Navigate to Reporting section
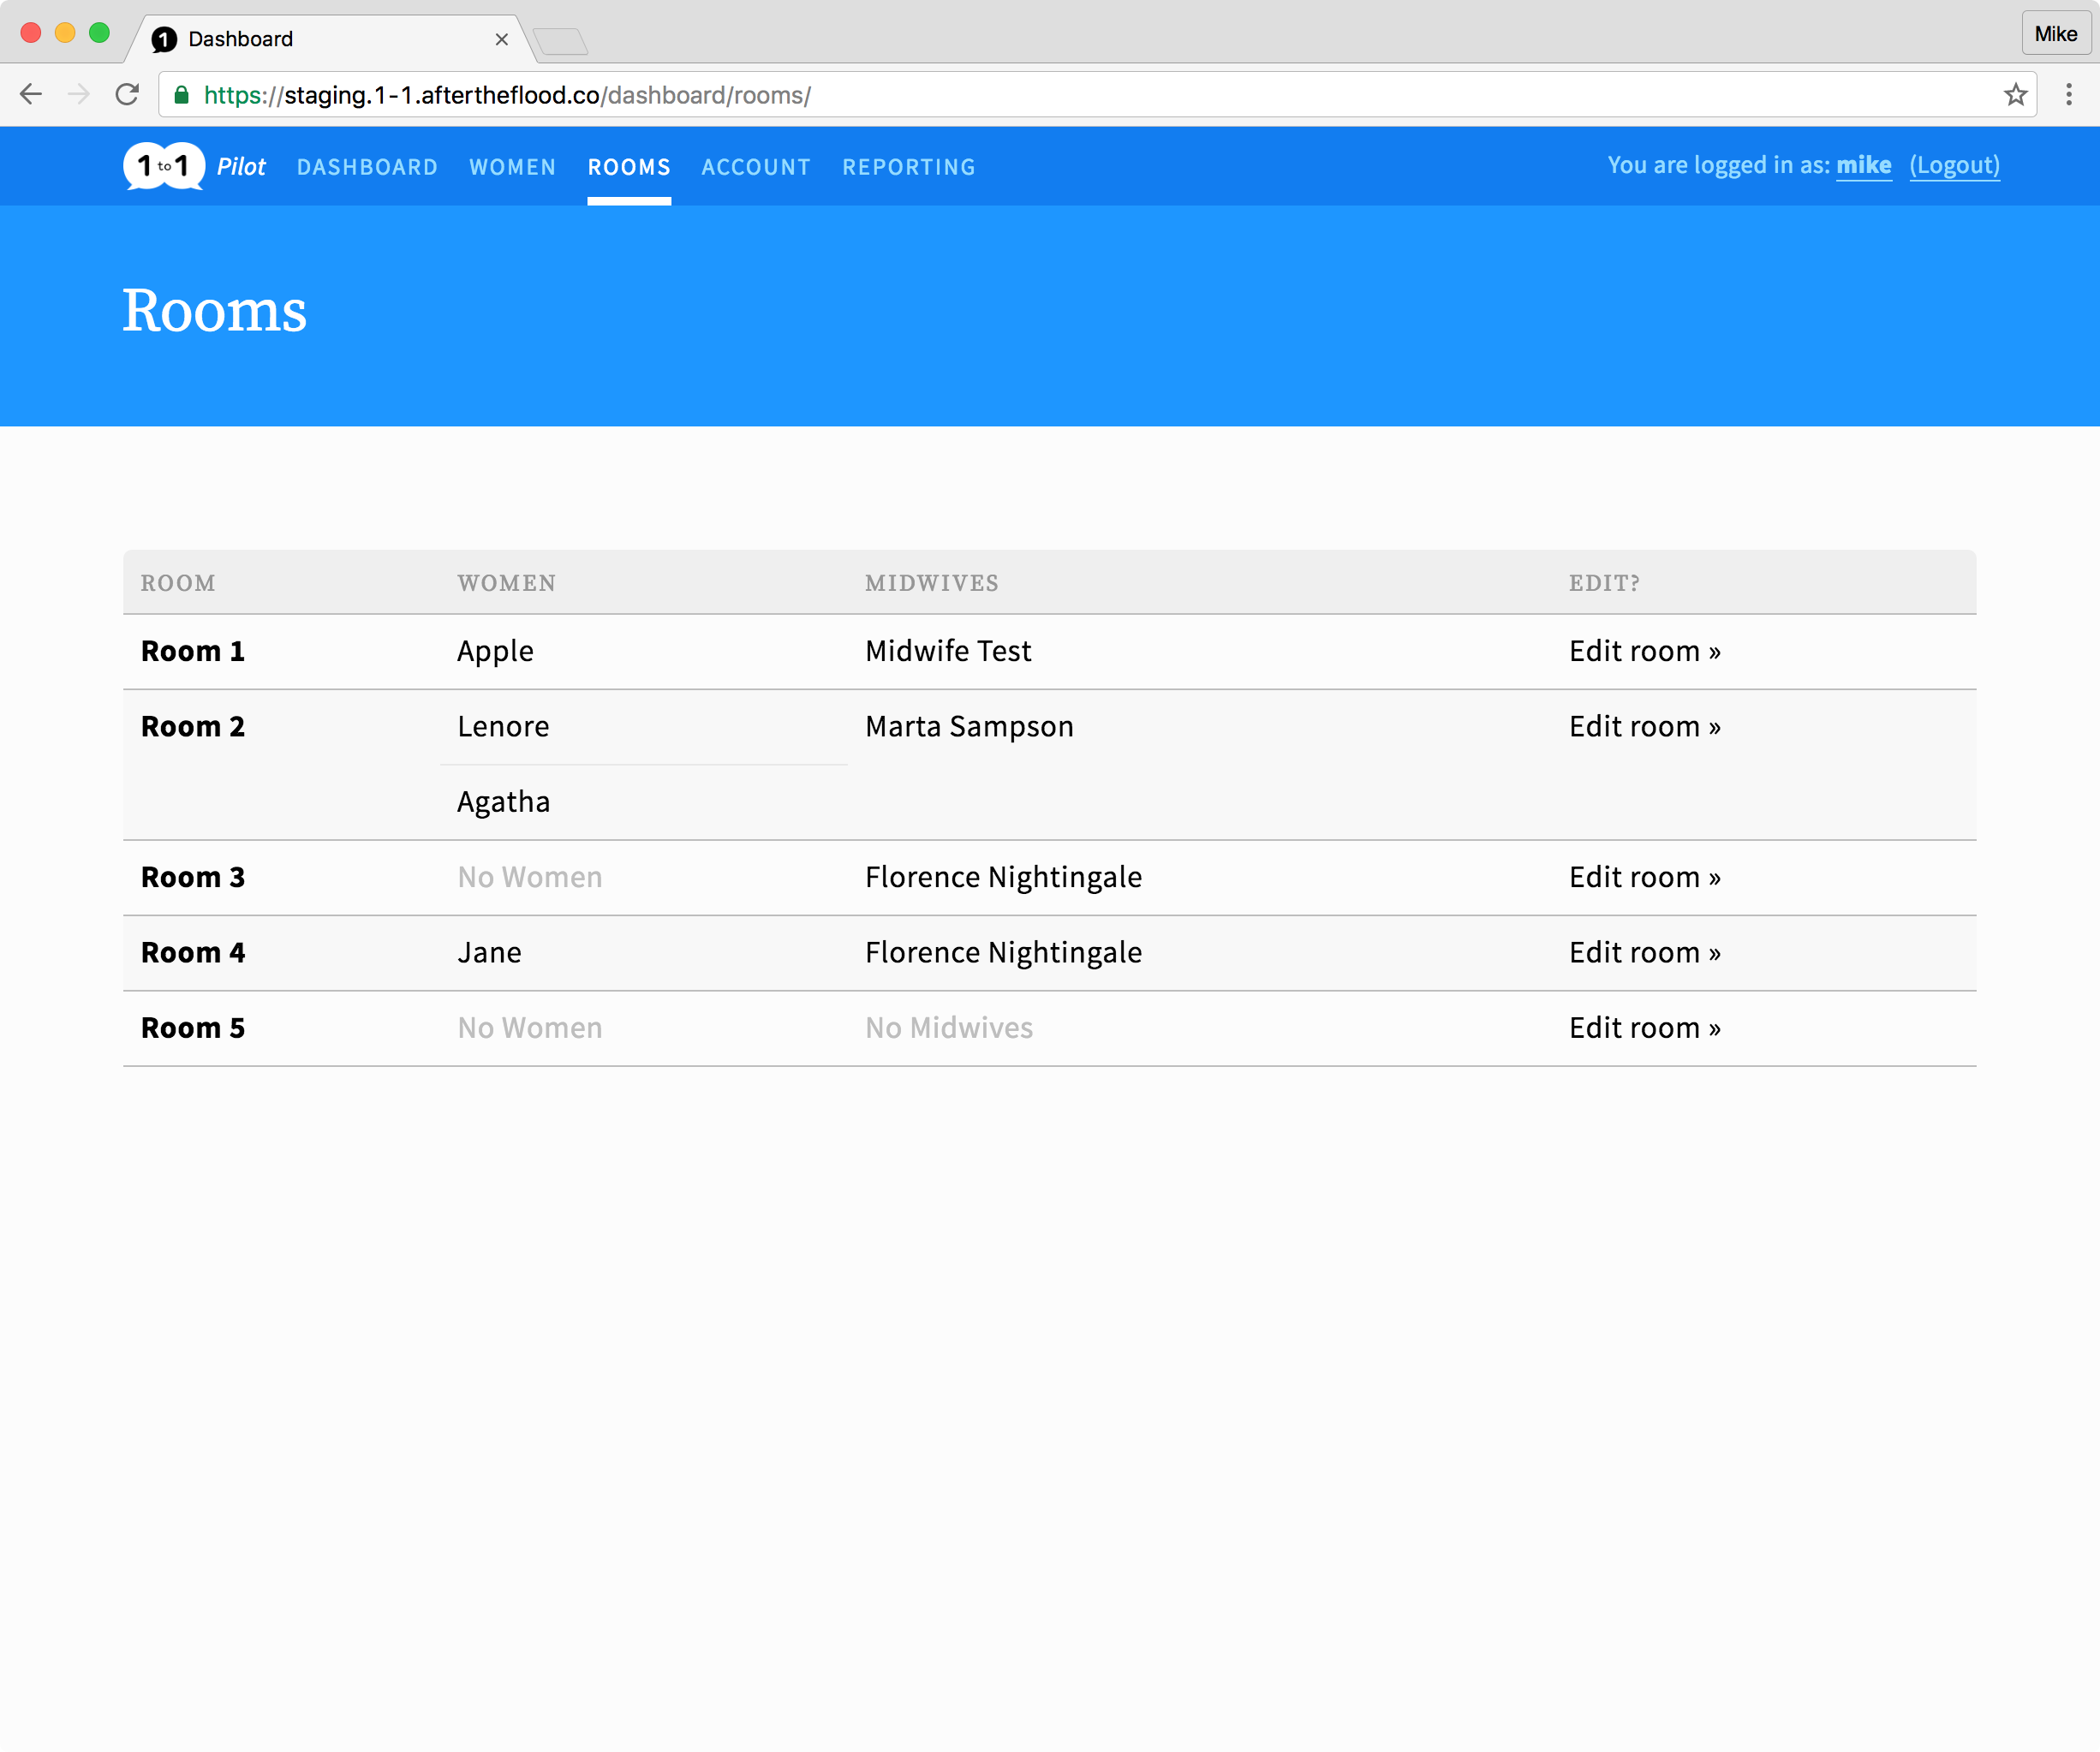2100x1752 pixels. click(908, 167)
